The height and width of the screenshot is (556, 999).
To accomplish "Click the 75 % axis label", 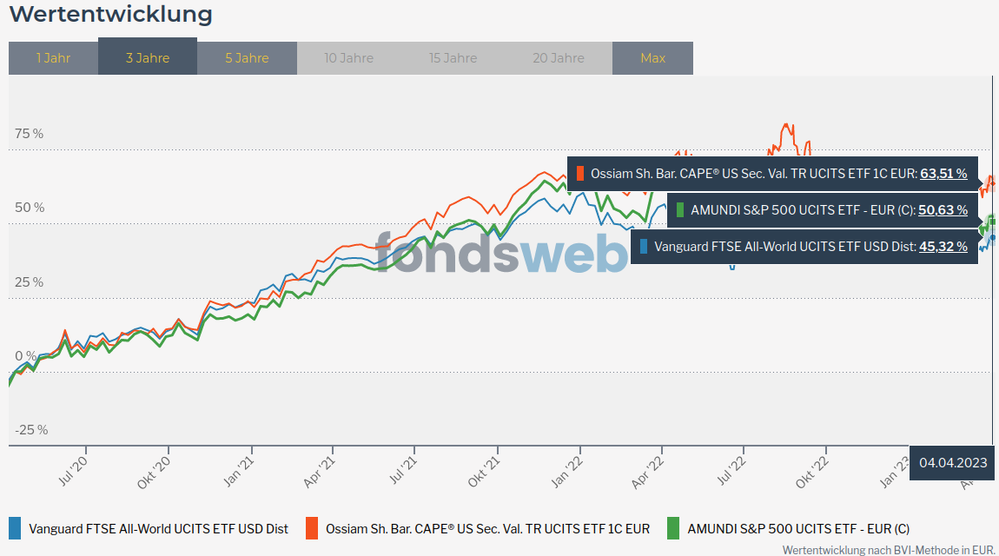I will click(29, 134).
